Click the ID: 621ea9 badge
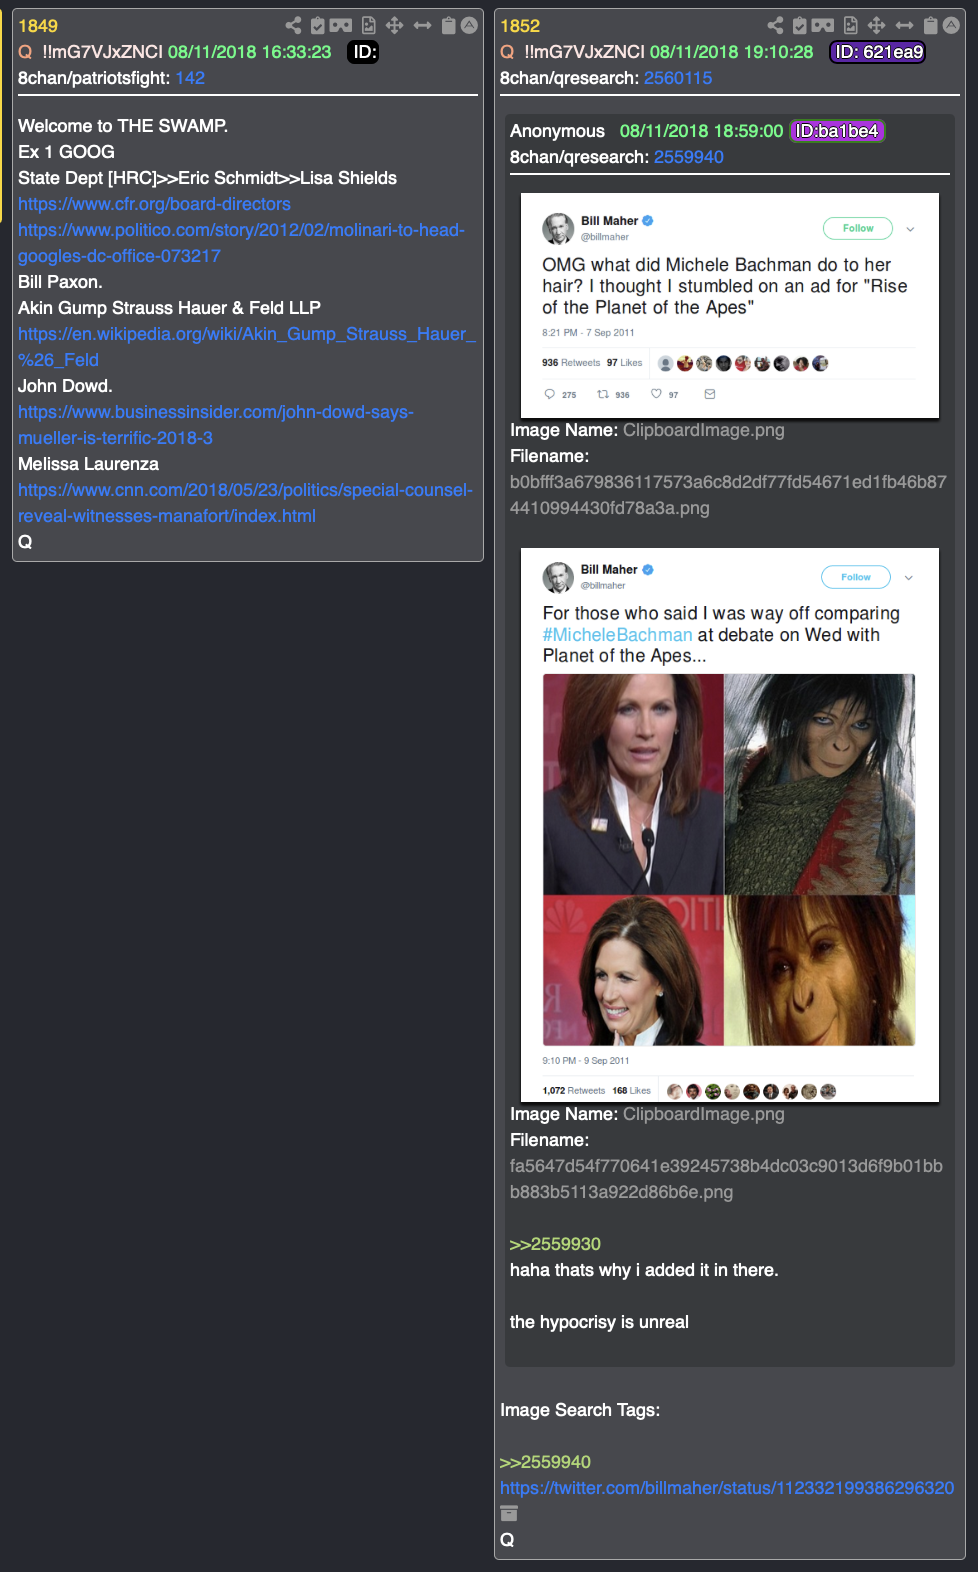This screenshot has width=978, height=1572. pyautogui.click(x=878, y=52)
